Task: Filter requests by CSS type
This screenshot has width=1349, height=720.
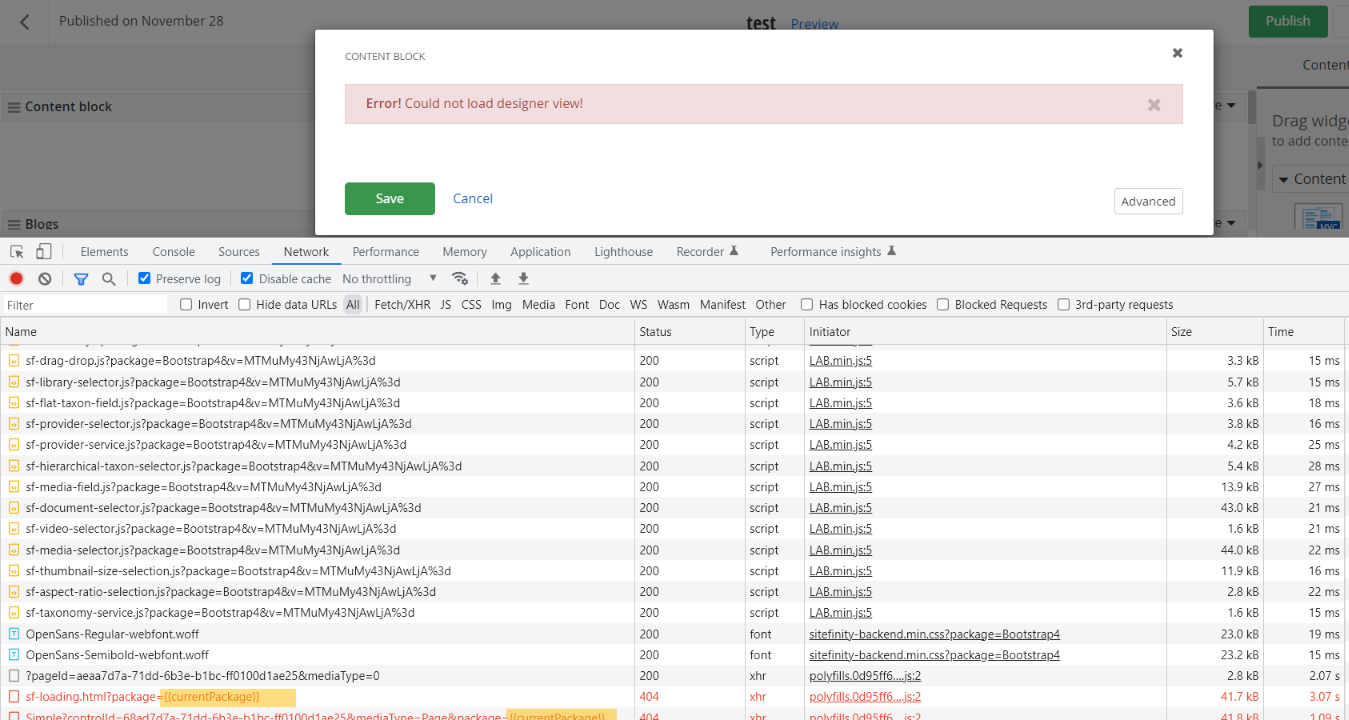Action: click(471, 305)
